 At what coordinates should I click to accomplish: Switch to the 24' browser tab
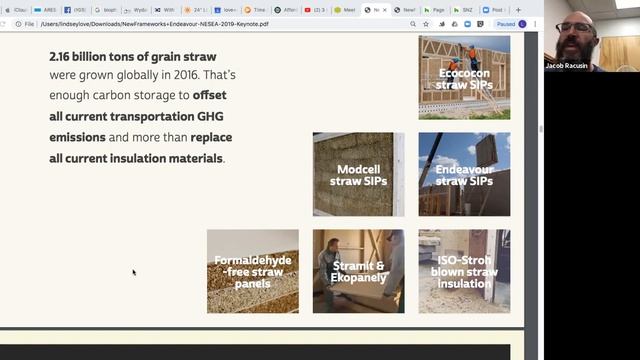195,10
